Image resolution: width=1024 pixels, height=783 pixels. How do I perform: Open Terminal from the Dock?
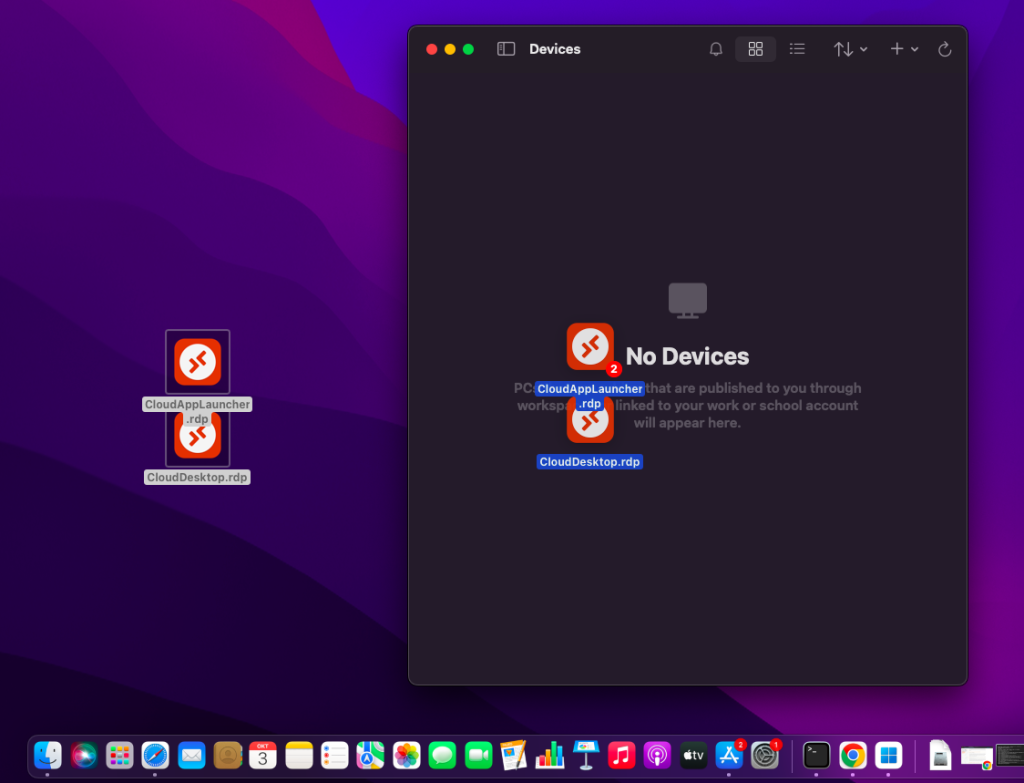click(816, 756)
